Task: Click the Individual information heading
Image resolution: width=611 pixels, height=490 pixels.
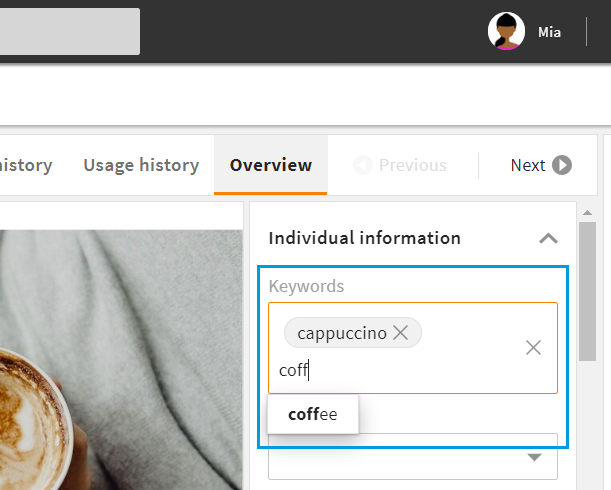Action: pyautogui.click(x=364, y=238)
